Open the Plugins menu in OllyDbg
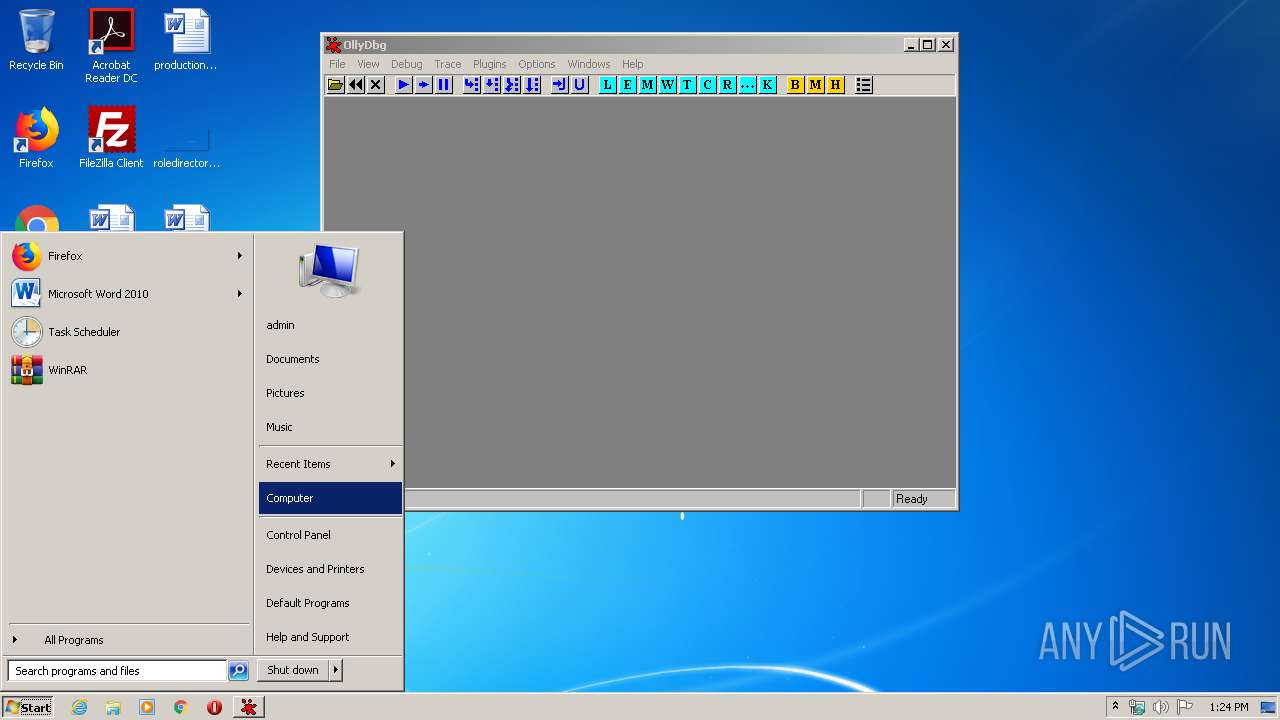 tap(489, 64)
